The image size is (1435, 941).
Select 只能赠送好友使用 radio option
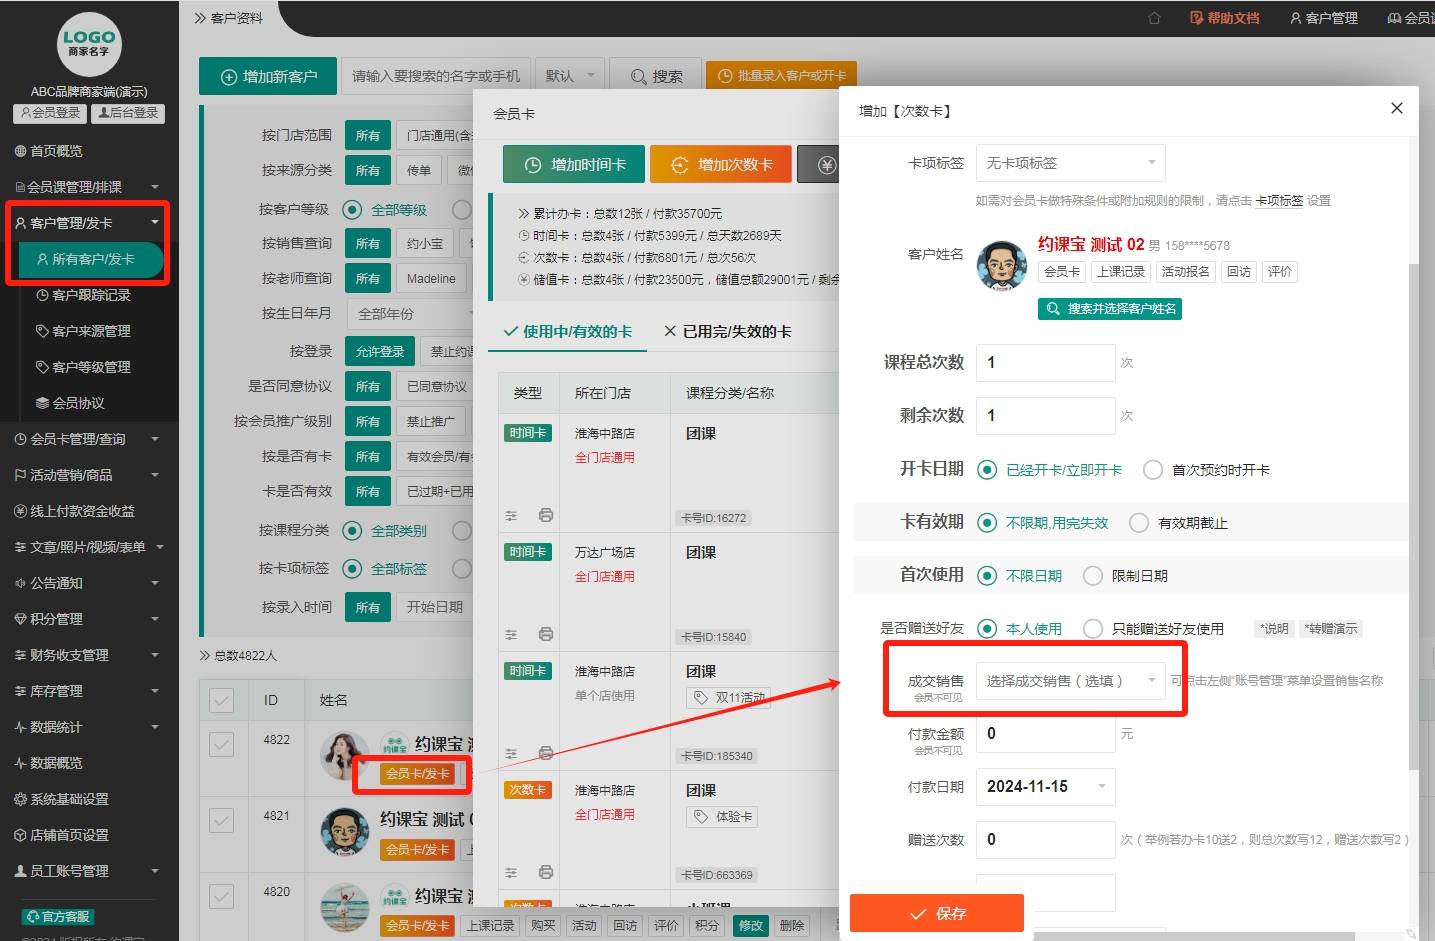[1093, 629]
